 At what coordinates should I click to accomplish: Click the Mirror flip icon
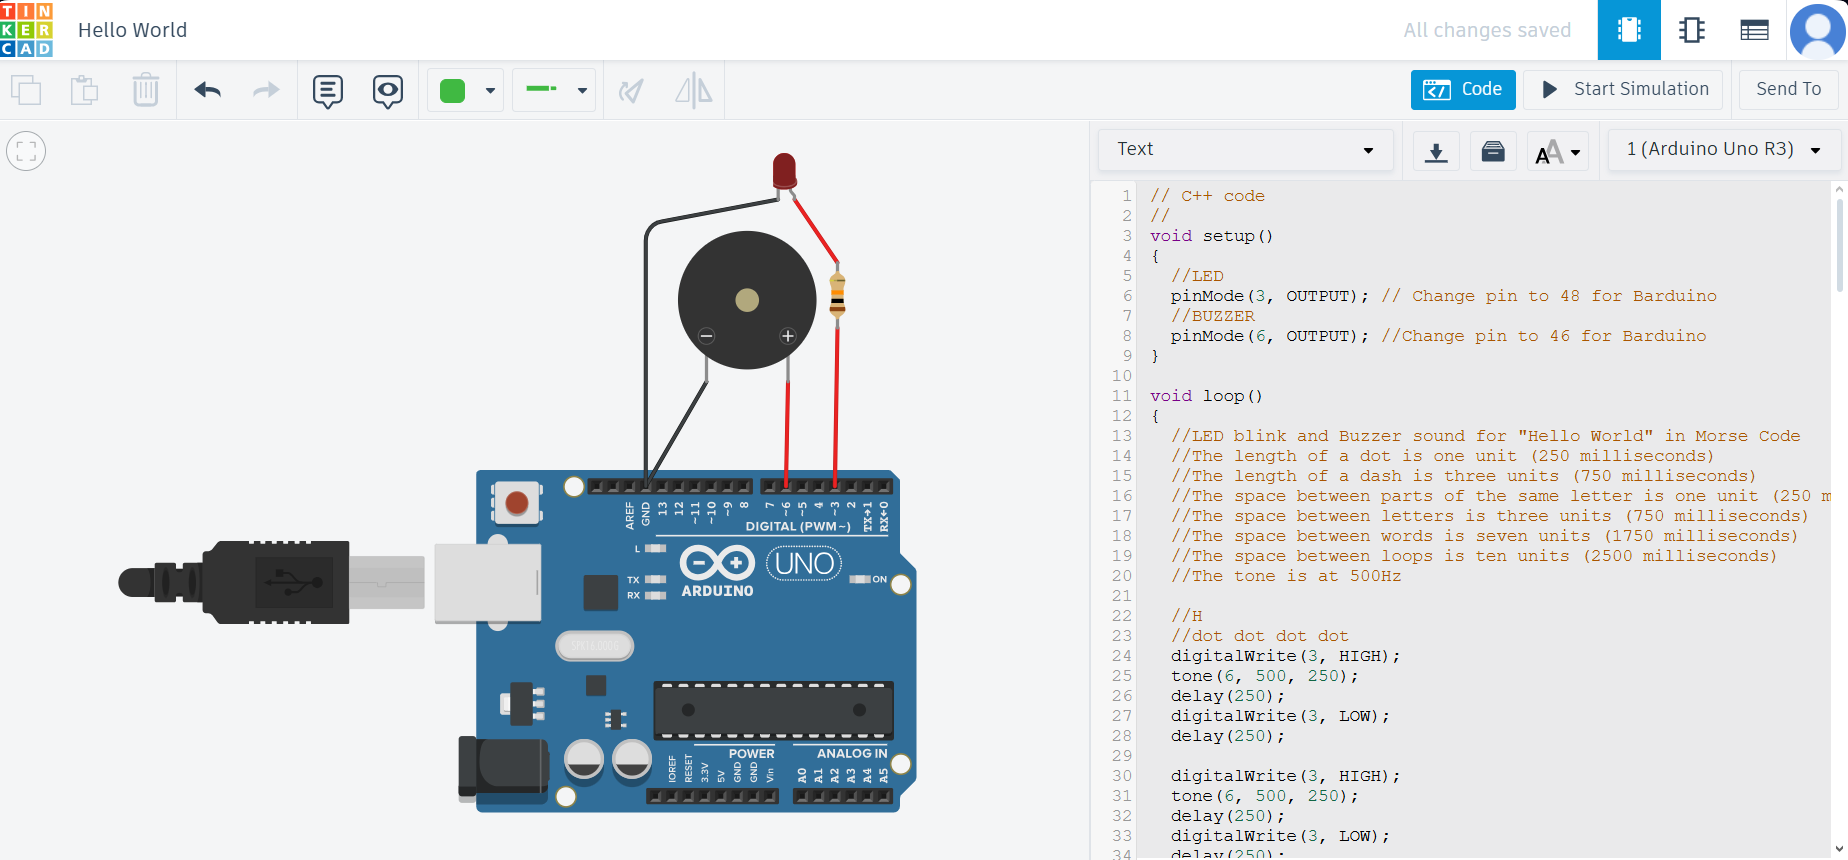[693, 91]
